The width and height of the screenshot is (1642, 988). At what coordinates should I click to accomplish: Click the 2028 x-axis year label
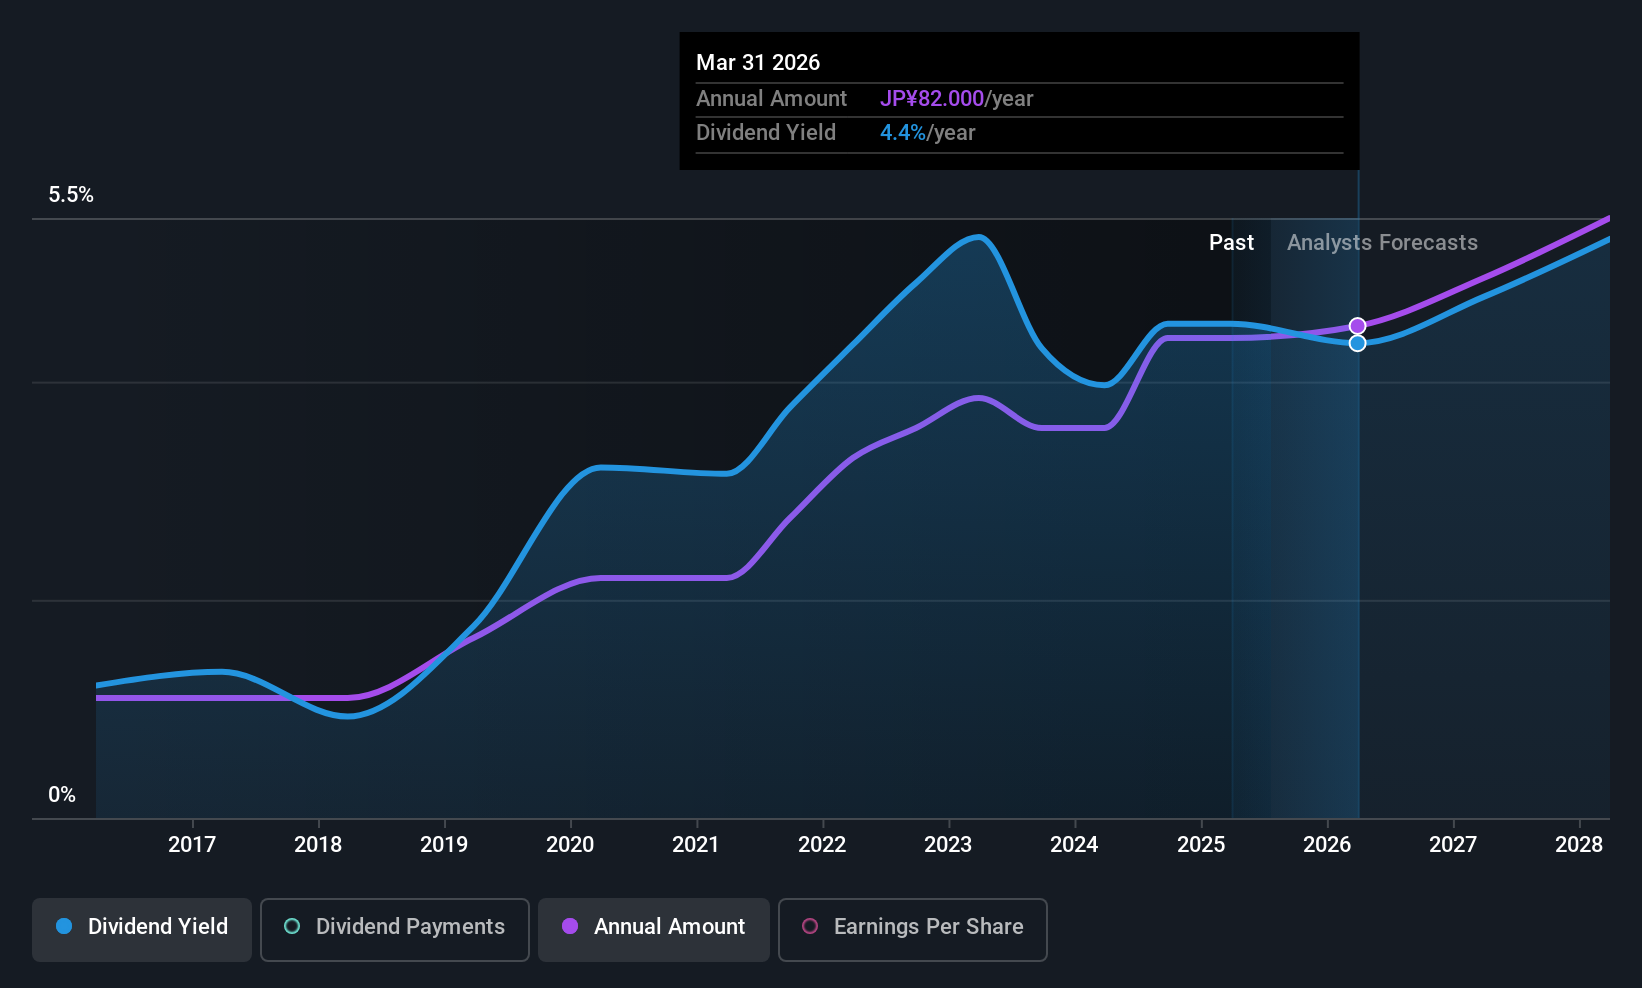click(1579, 845)
